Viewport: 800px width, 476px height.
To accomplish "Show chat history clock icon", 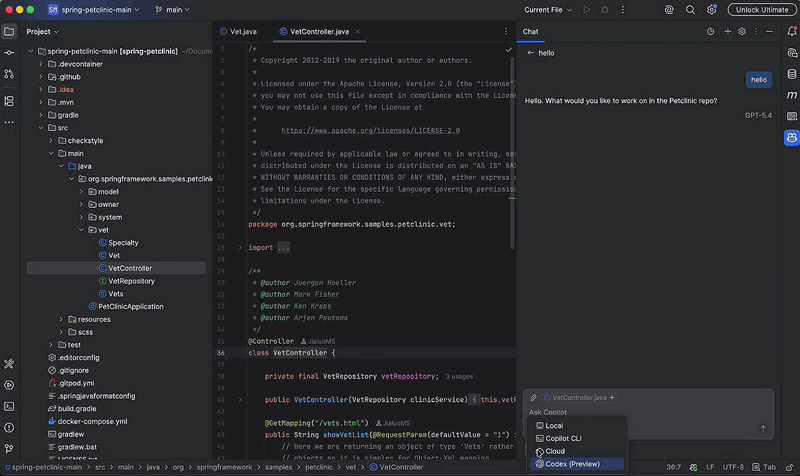I will (710, 32).
